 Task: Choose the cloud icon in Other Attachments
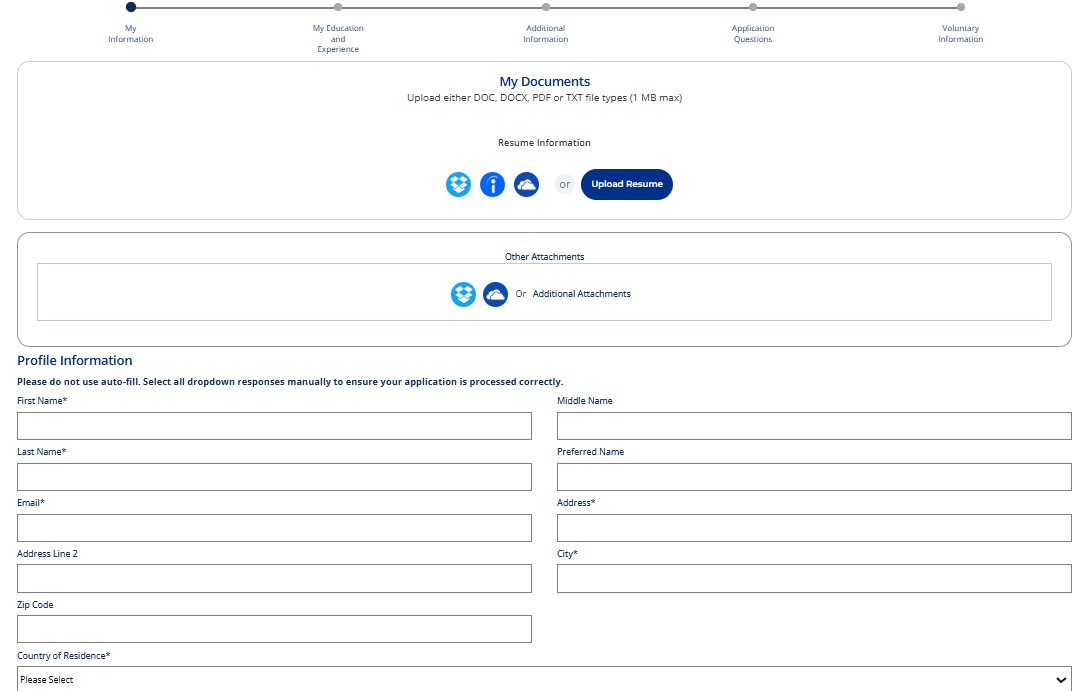coord(495,294)
